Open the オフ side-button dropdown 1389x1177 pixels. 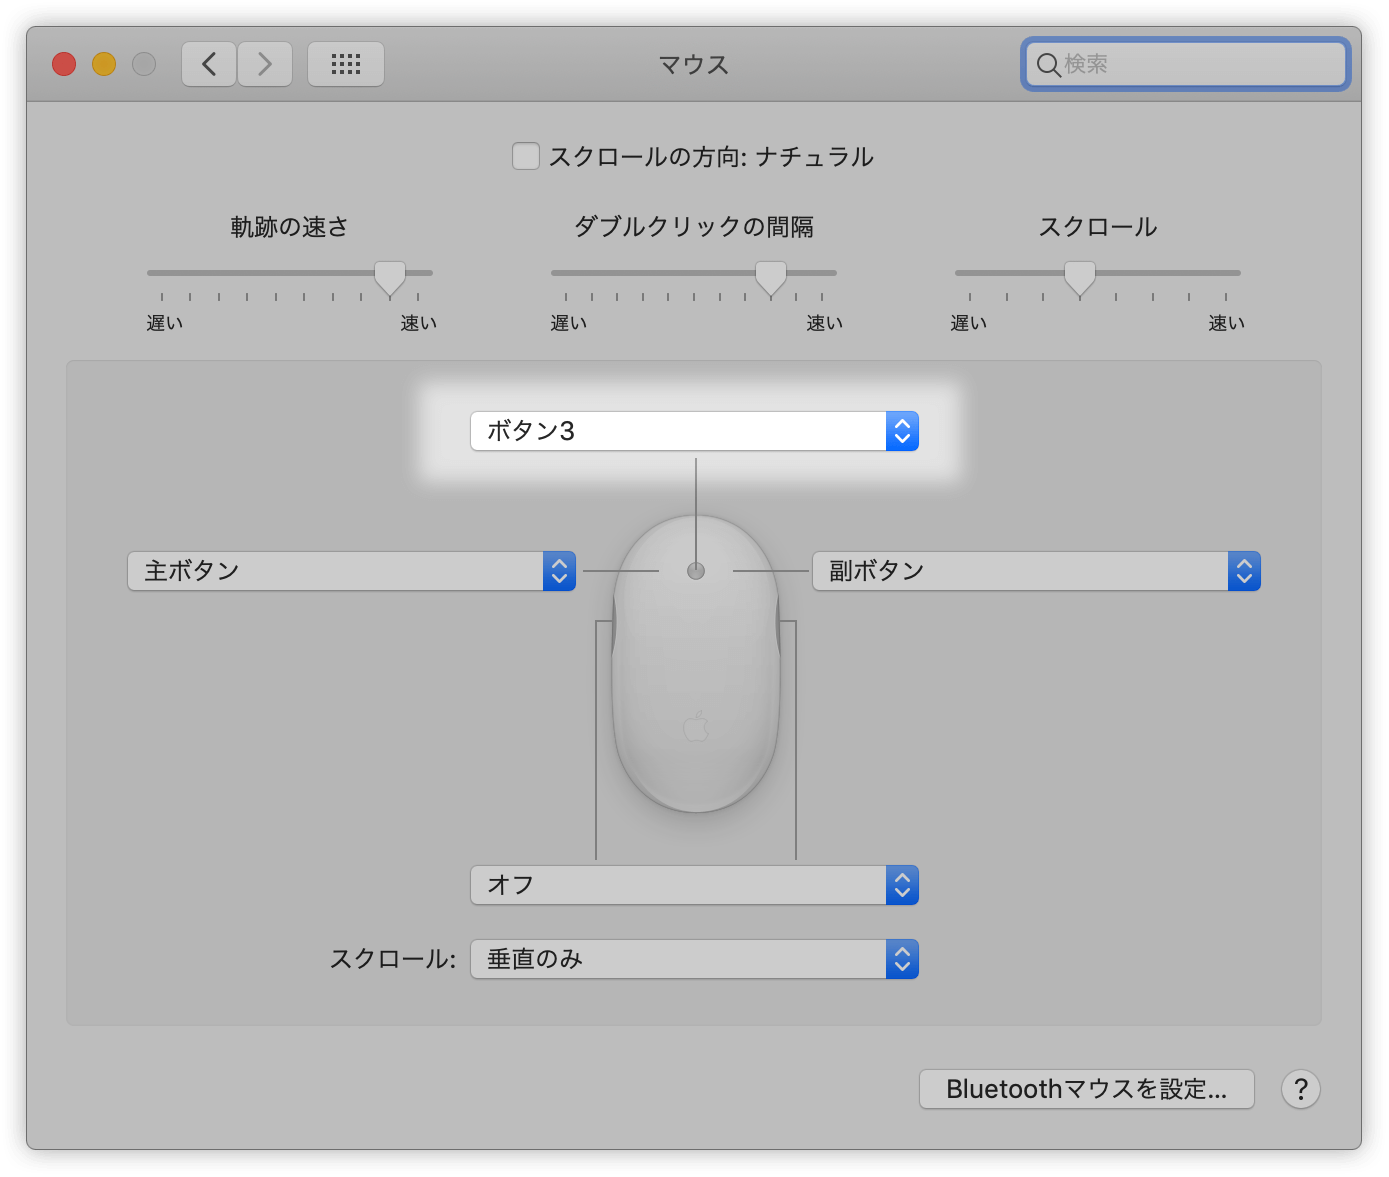click(x=694, y=885)
